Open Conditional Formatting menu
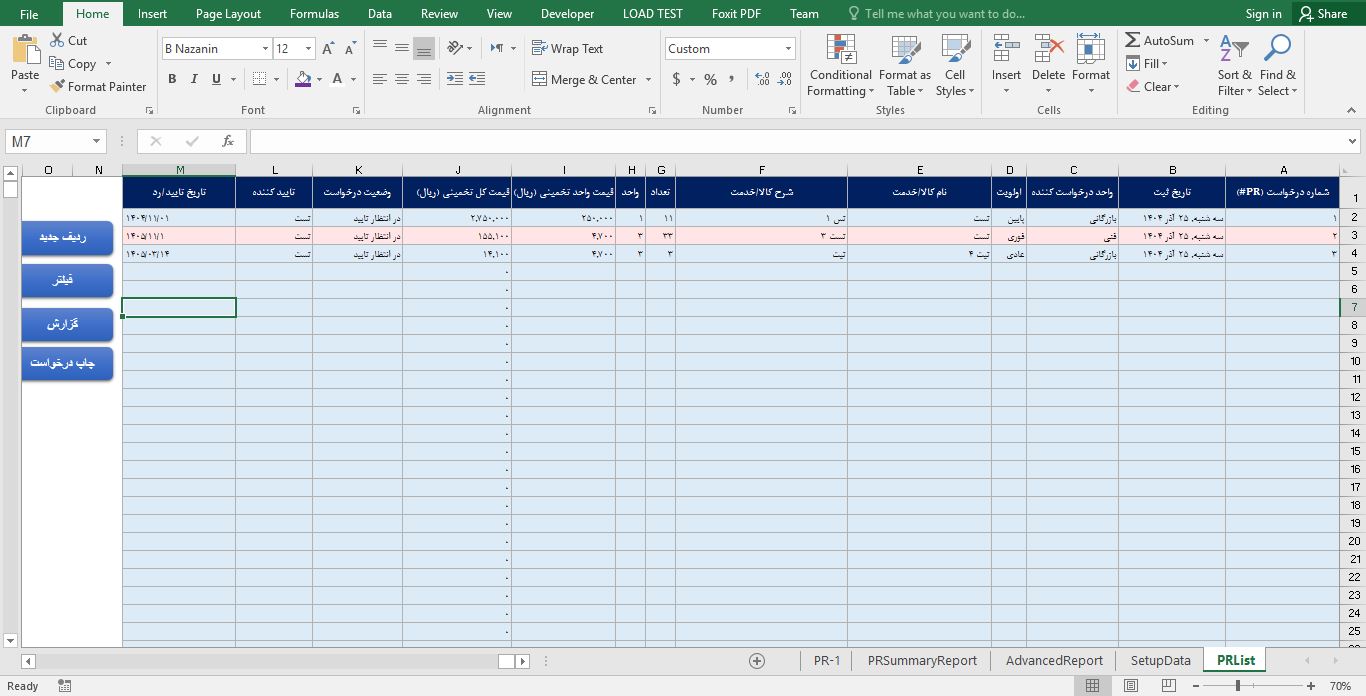 pos(840,66)
